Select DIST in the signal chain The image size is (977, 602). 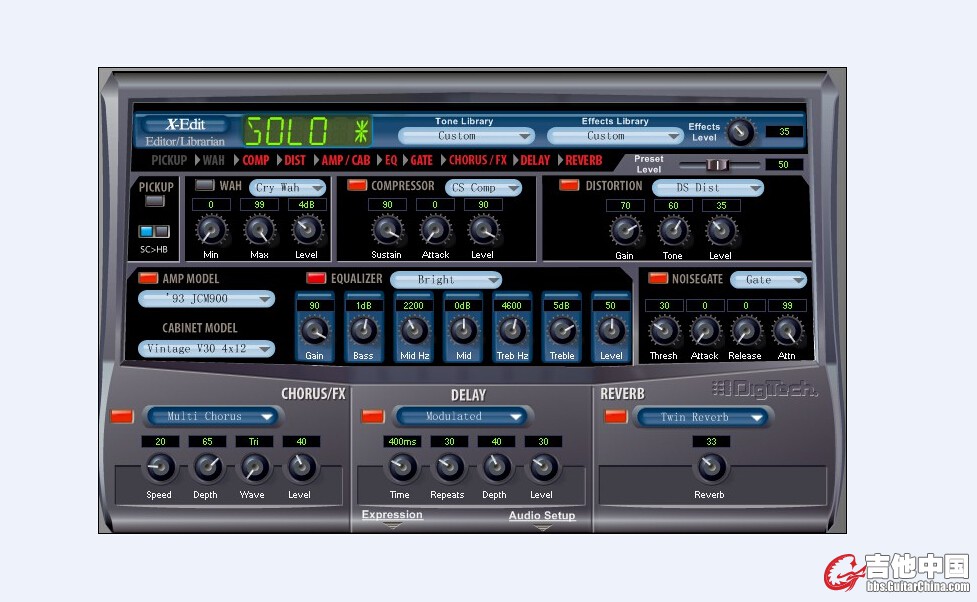[x=295, y=160]
